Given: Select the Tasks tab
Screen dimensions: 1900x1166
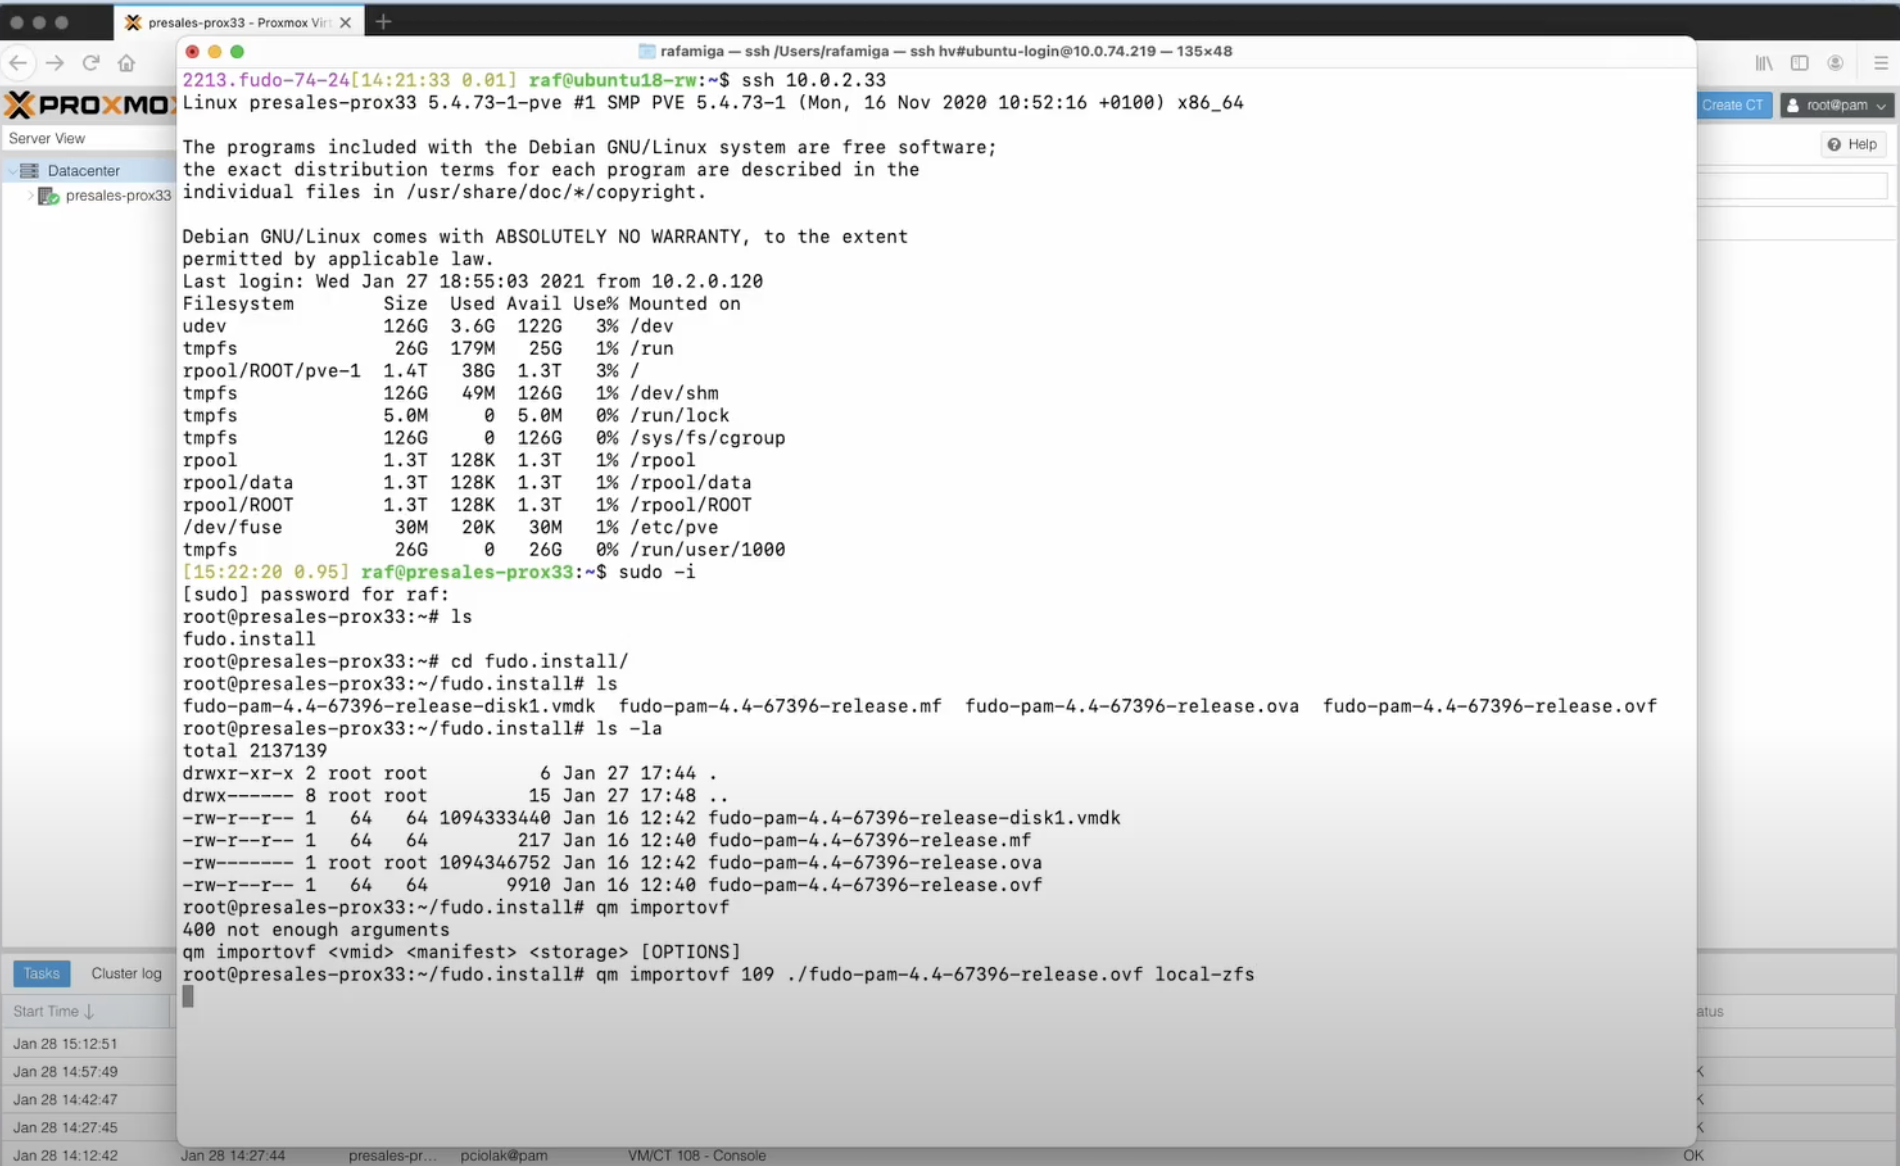Looking at the screenshot, I should click(41, 972).
